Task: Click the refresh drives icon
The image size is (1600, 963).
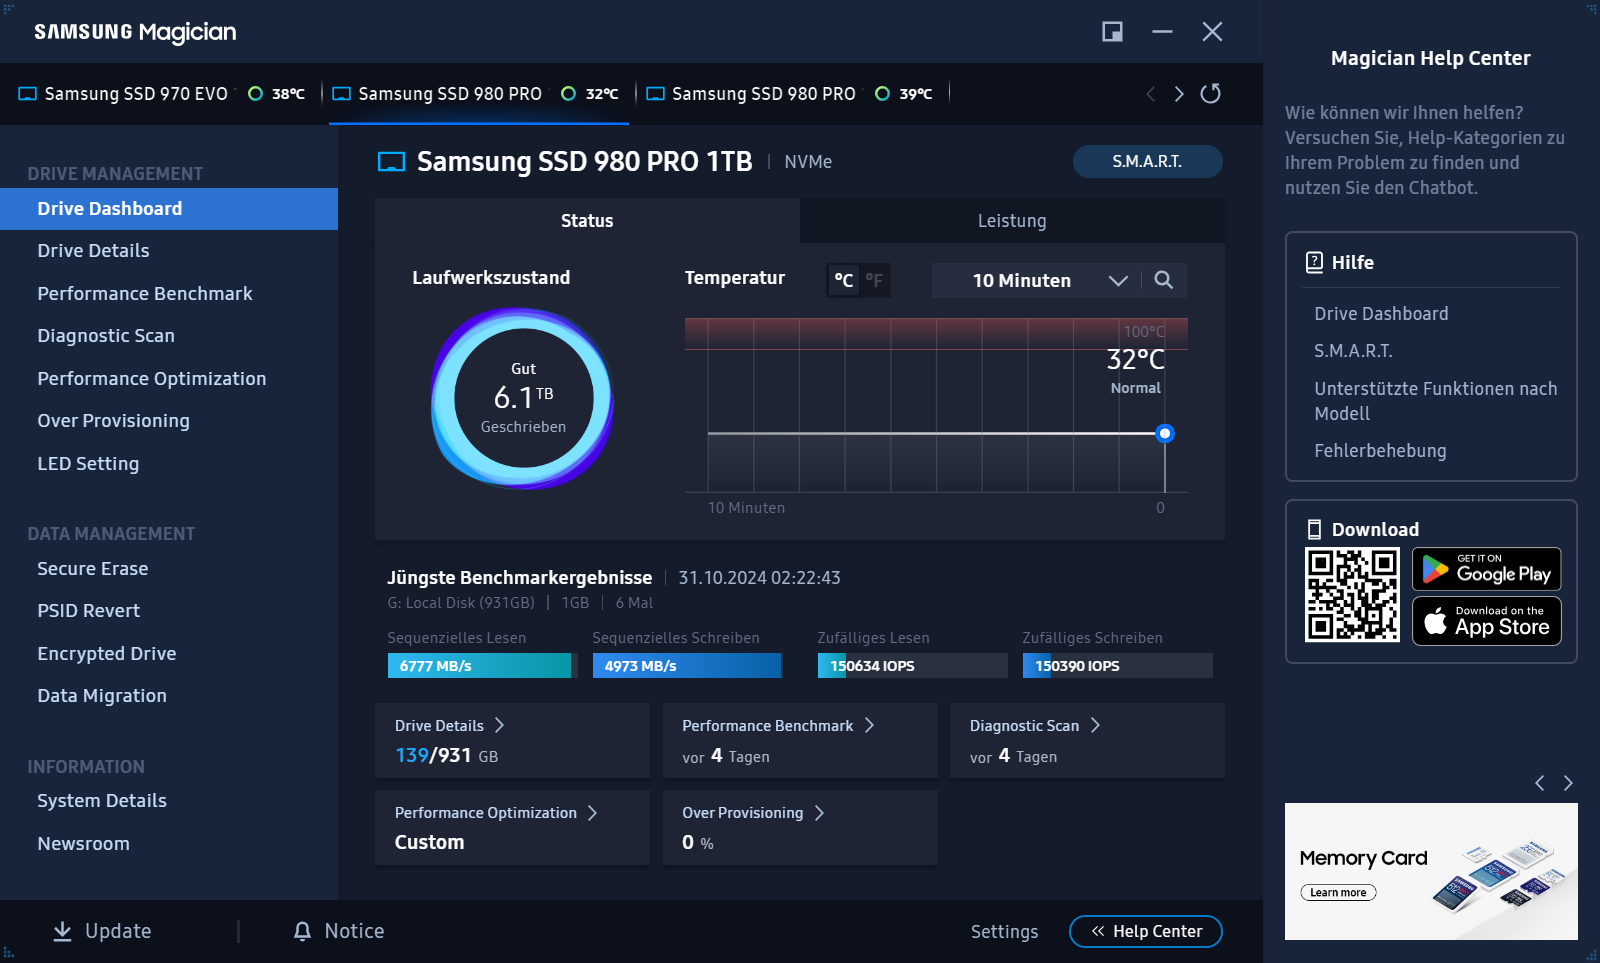Action: click(x=1210, y=93)
